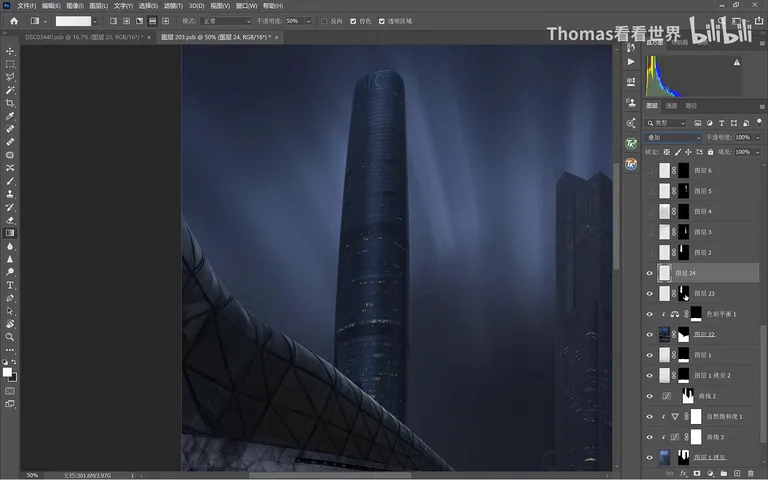
Task: Select the Hand tool
Action: (10, 324)
